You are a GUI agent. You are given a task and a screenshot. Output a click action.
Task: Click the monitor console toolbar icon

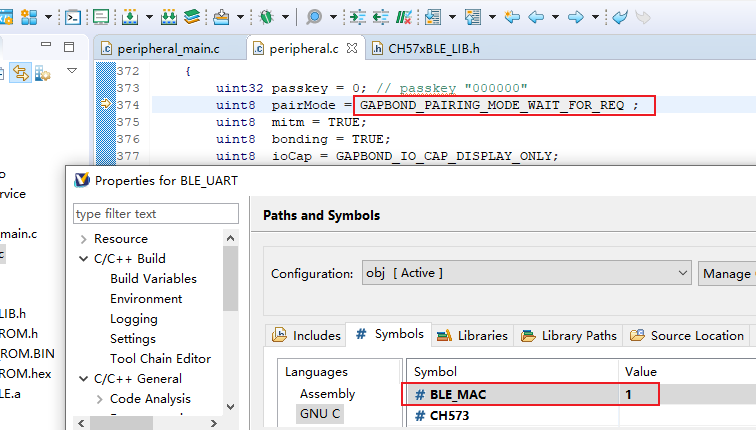click(101, 16)
